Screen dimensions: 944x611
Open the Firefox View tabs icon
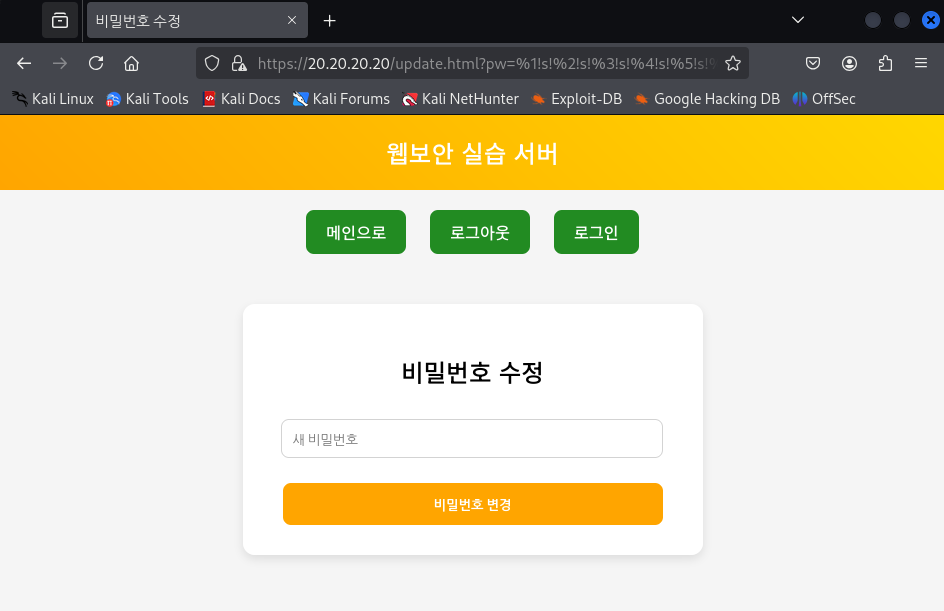pyautogui.click(x=60, y=20)
